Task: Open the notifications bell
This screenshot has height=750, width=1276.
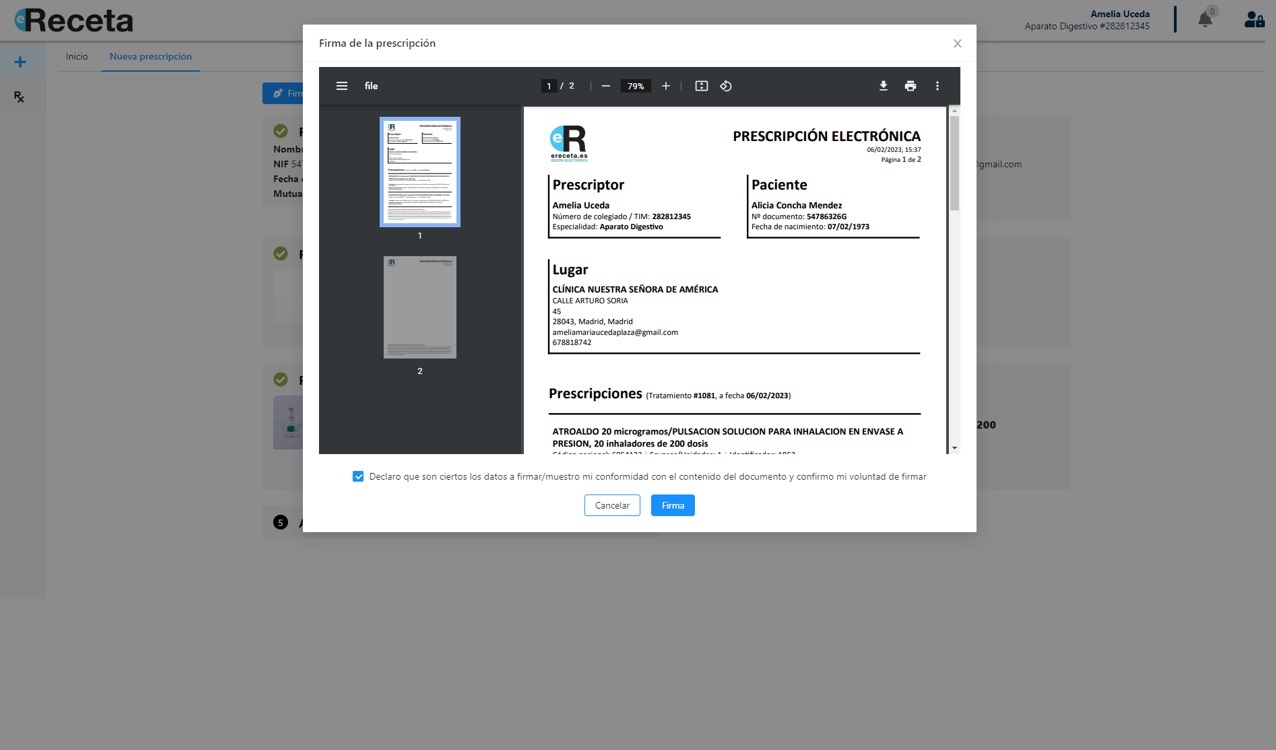Action: [1206, 19]
